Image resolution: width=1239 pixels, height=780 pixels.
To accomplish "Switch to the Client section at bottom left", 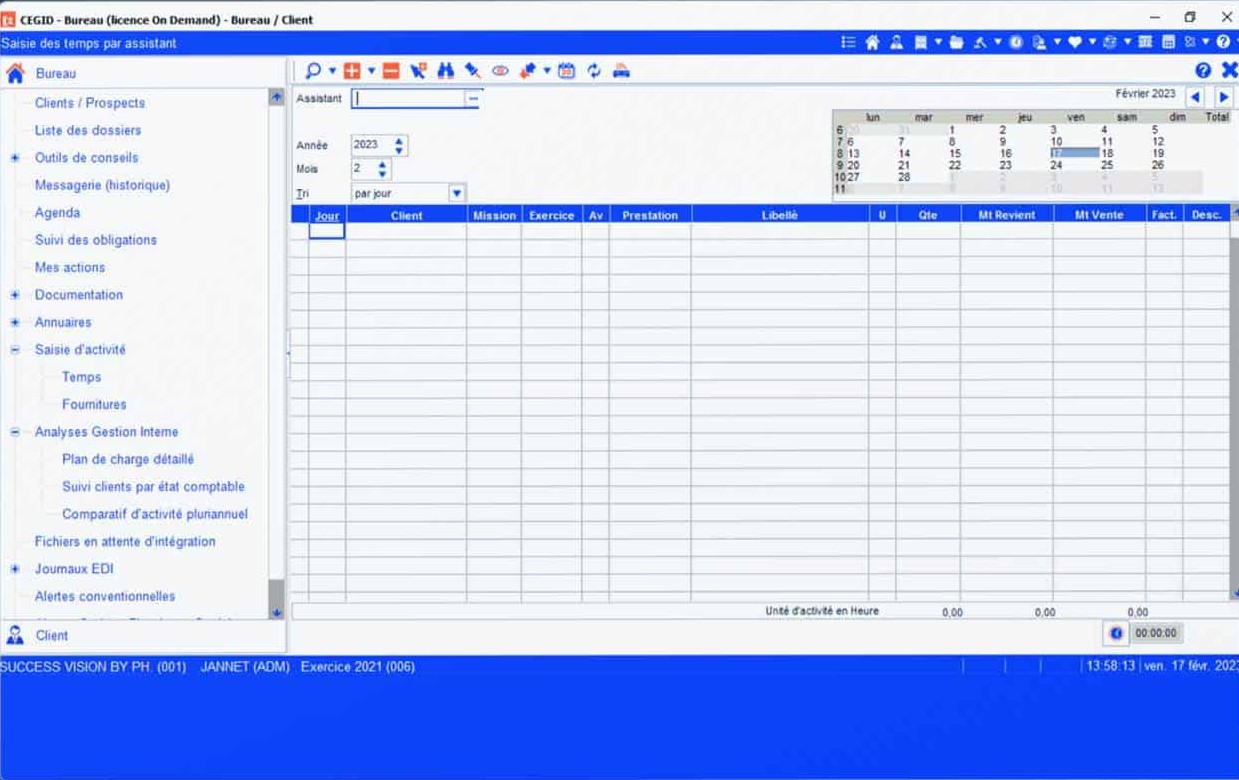I will pyautogui.click(x=52, y=635).
